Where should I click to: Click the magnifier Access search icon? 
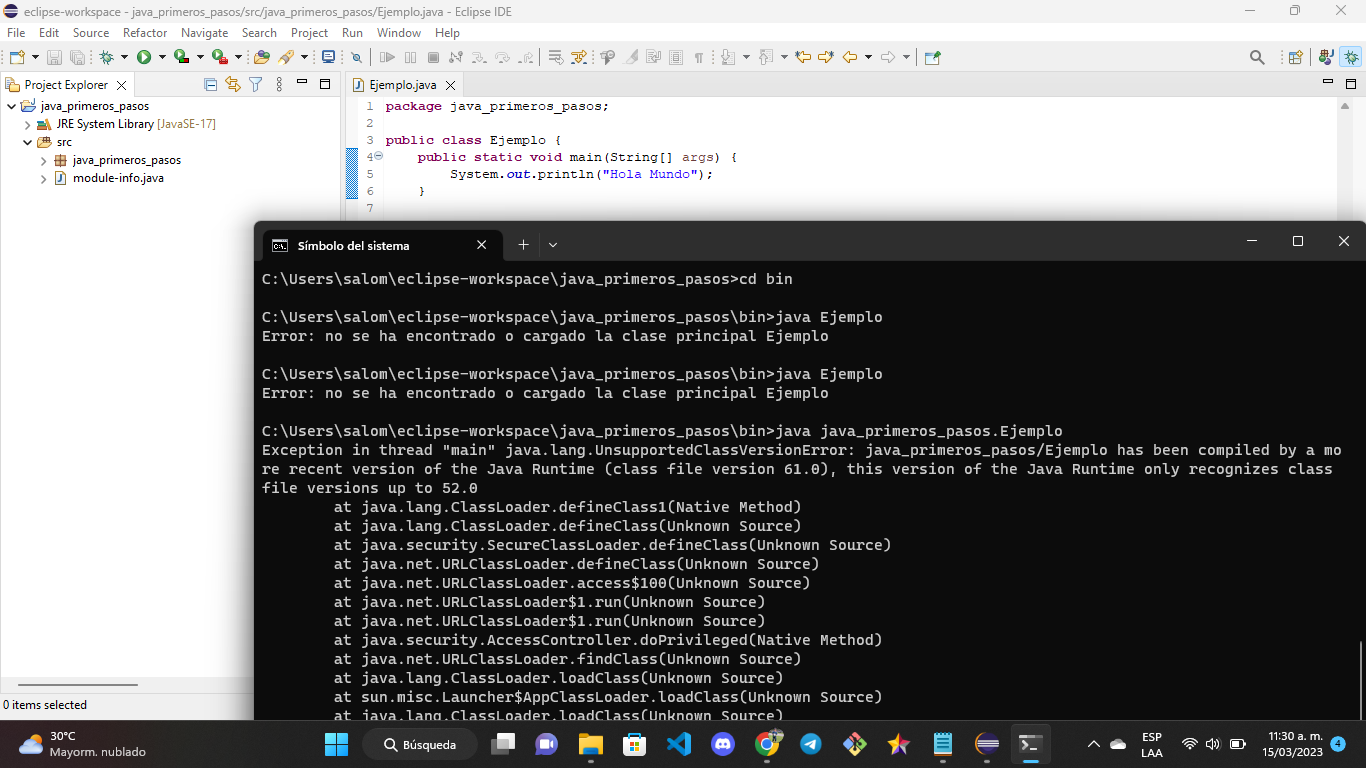(x=1257, y=57)
